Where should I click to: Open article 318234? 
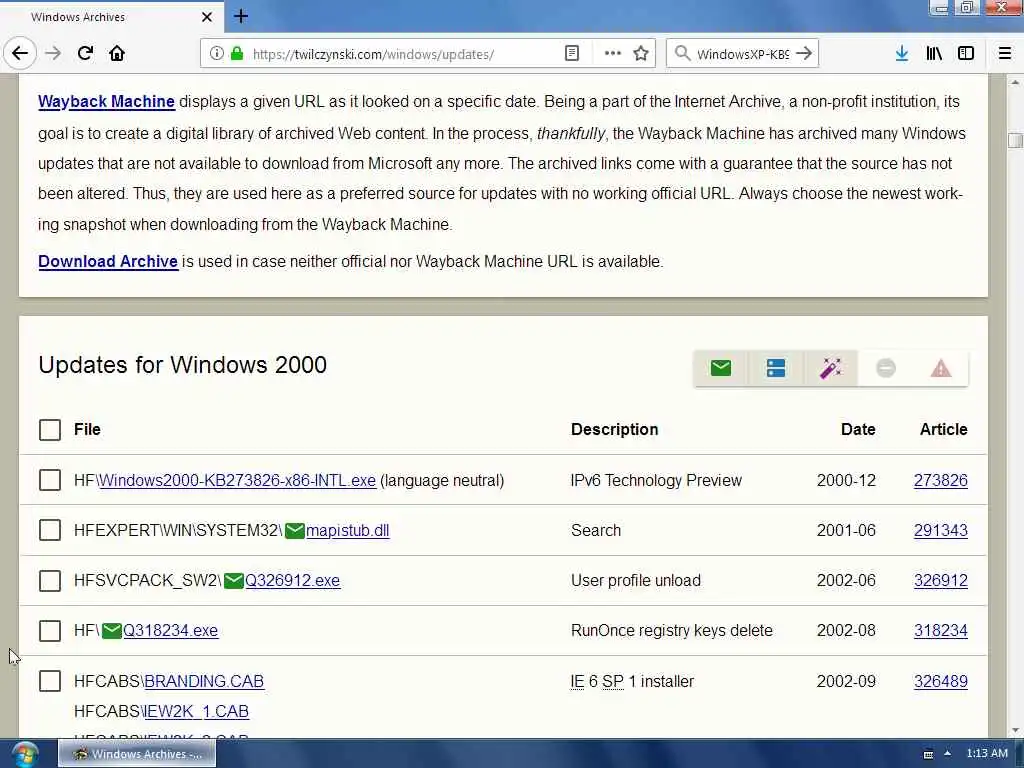coord(940,631)
